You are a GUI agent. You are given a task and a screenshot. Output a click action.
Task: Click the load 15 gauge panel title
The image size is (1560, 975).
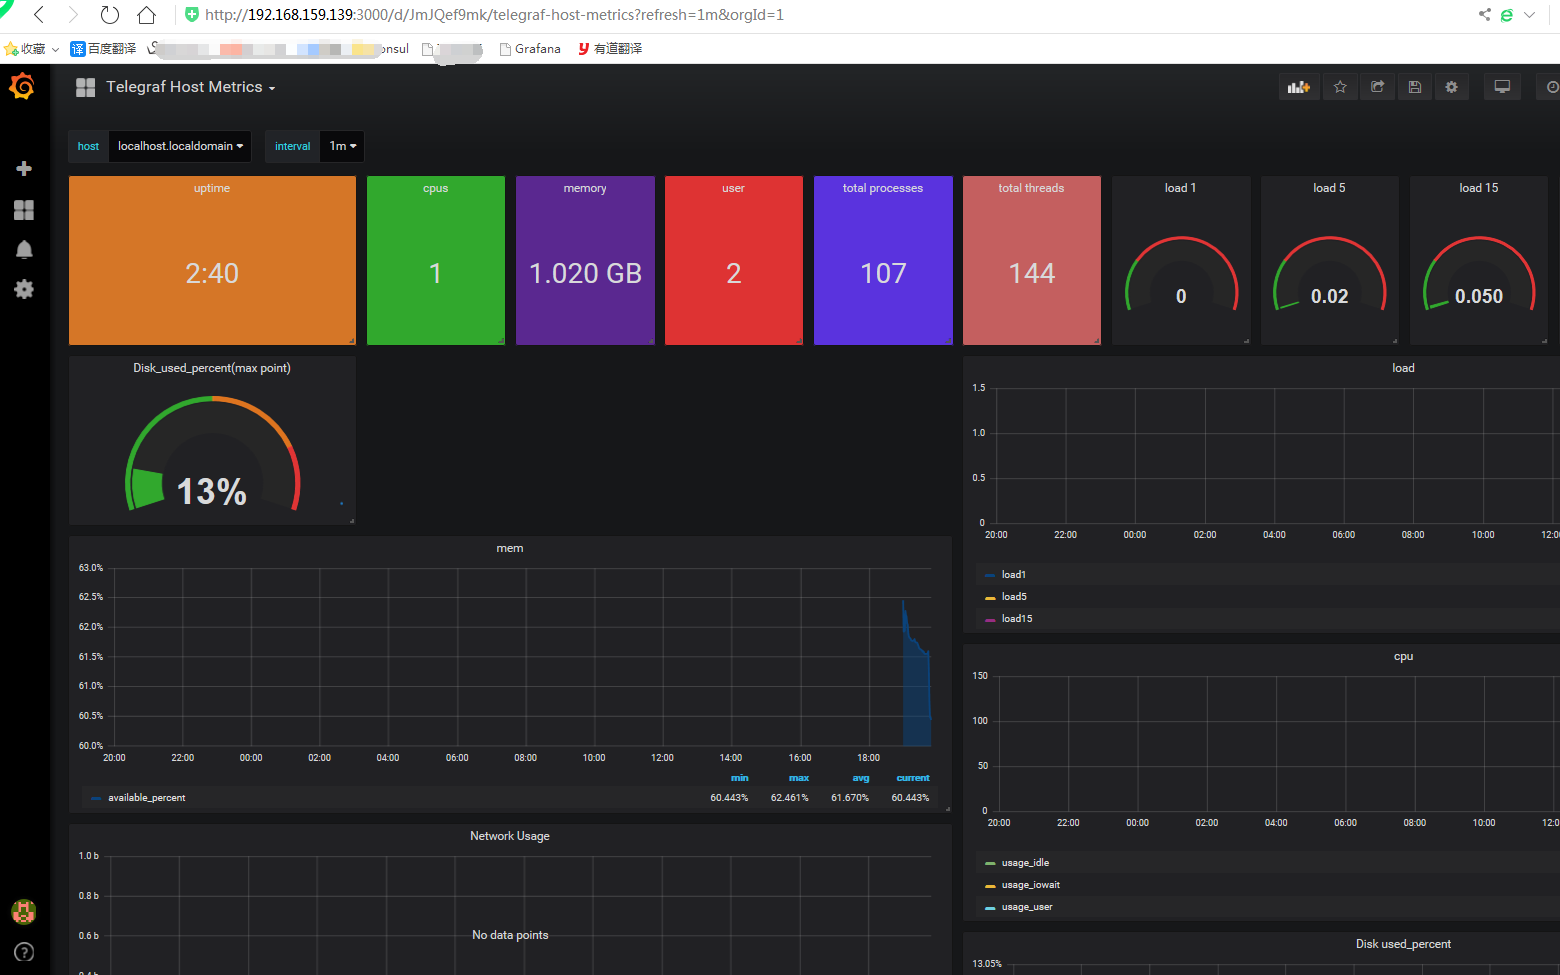1478,188
